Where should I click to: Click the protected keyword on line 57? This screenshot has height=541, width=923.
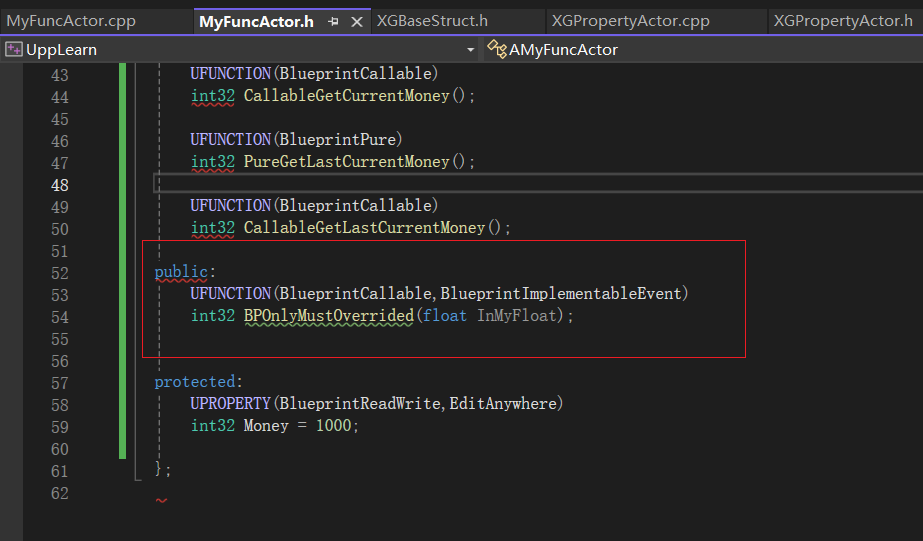point(195,381)
